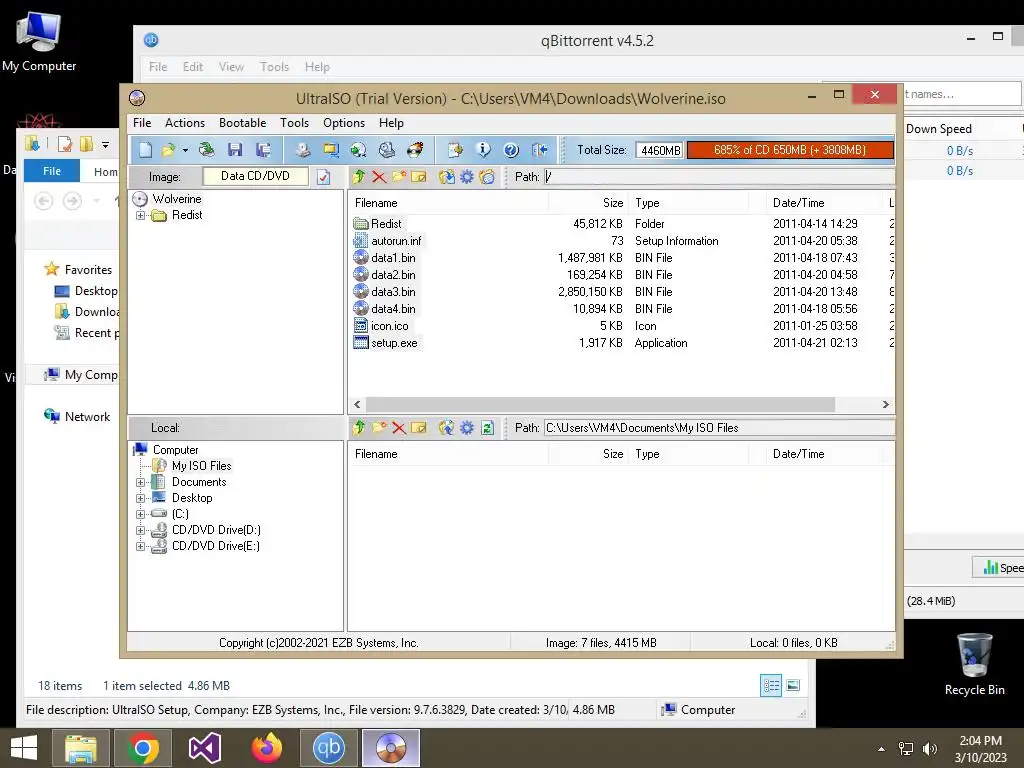Click the New Folder icon in Local pane toolbar

click(379, 428)
